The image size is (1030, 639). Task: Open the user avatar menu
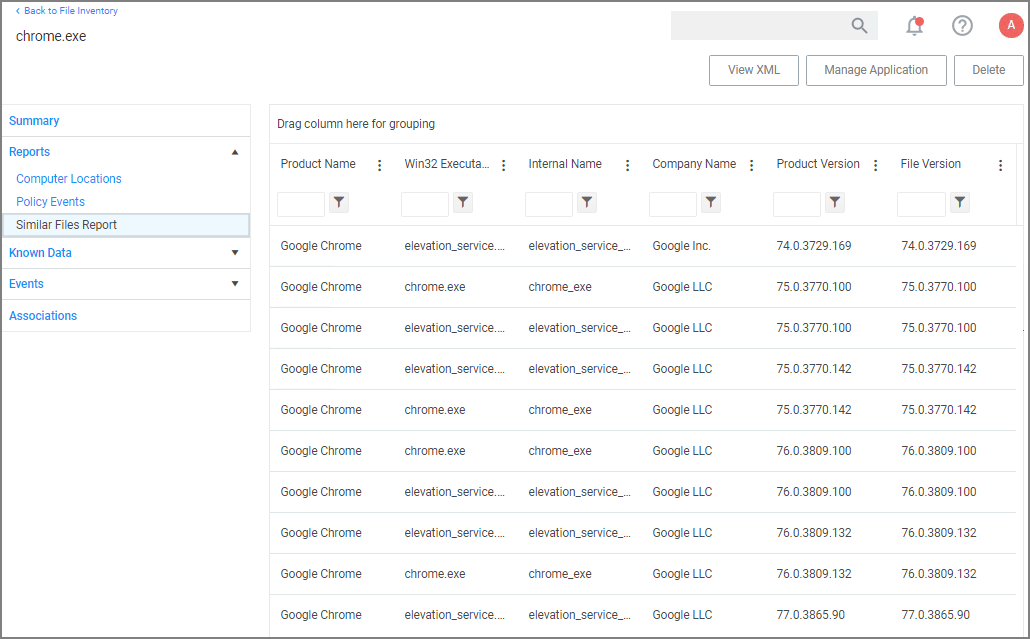[x=1010, y=25]
